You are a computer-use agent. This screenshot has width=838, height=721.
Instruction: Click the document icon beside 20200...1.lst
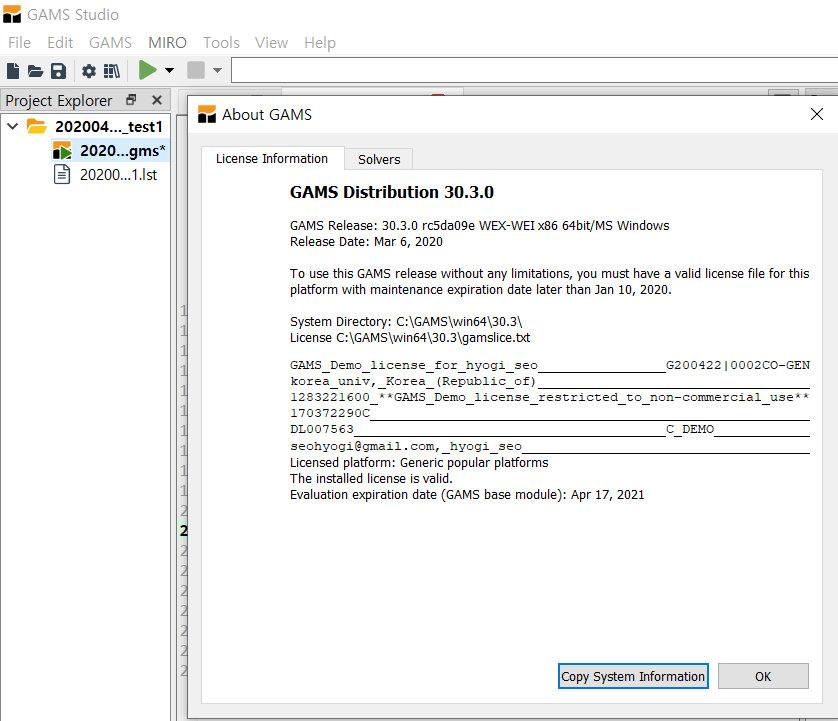[x=62, y=174]
